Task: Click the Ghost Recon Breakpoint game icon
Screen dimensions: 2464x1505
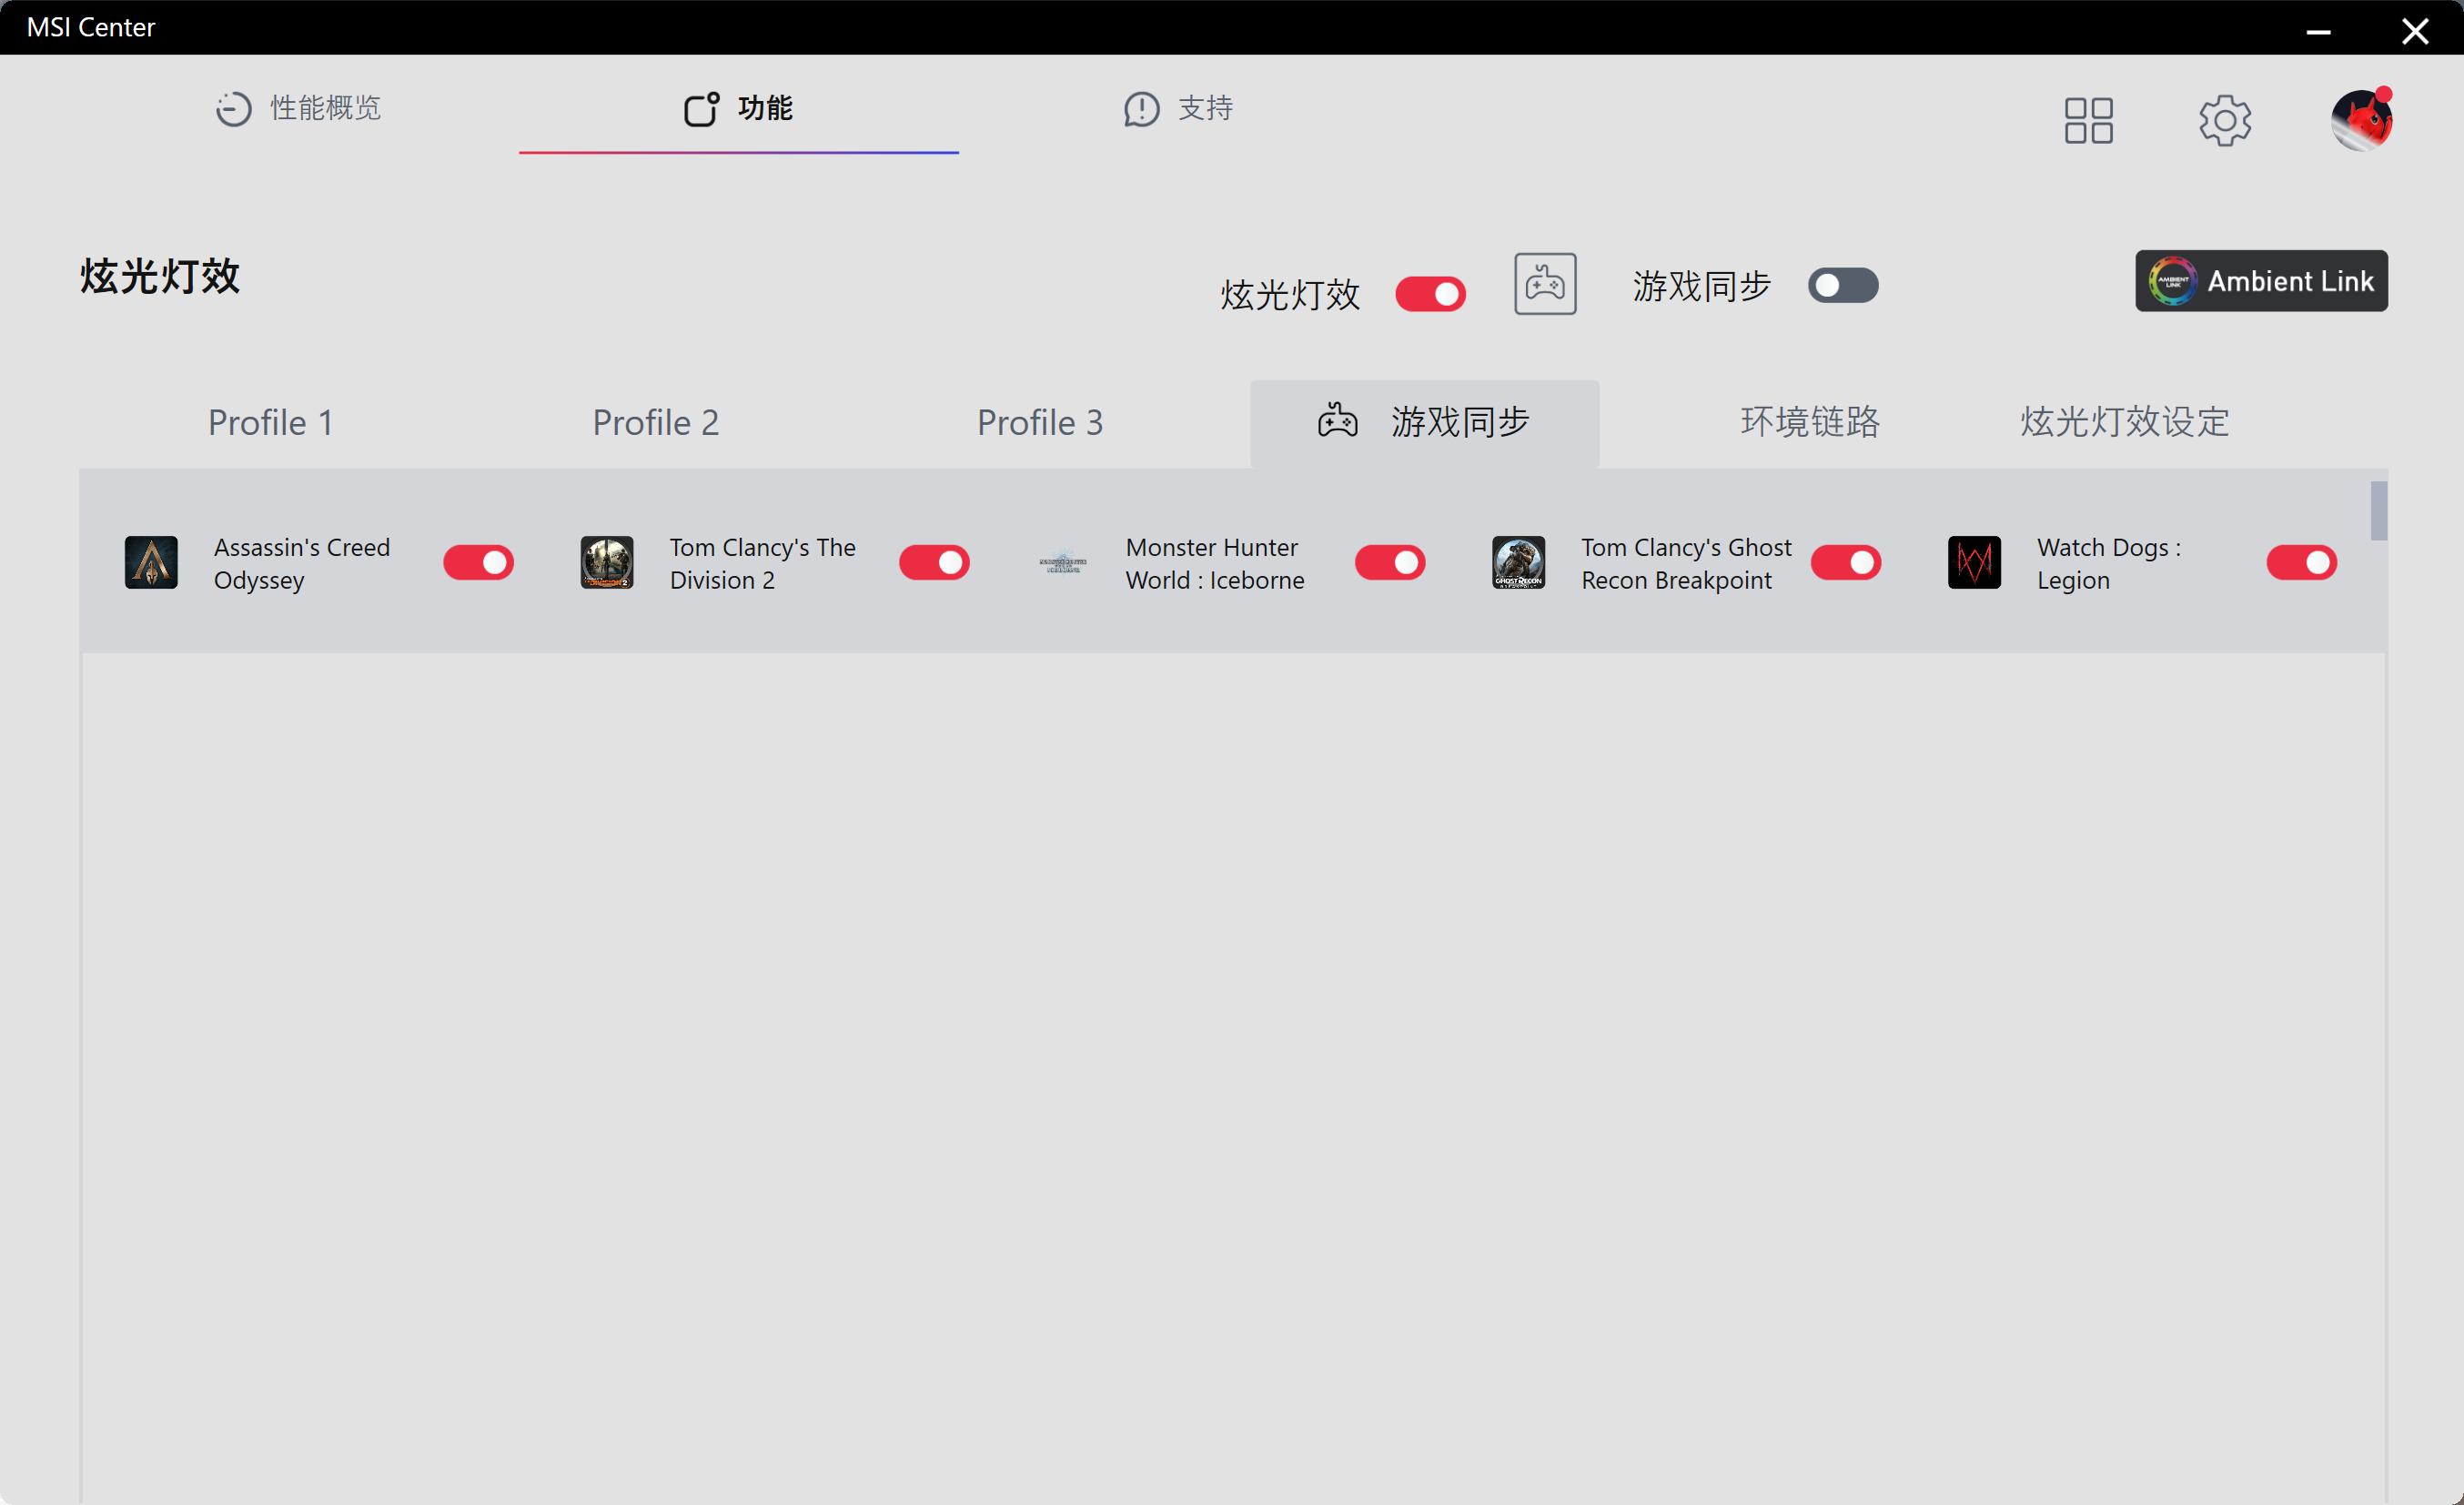Action: tap(1518, 562)
